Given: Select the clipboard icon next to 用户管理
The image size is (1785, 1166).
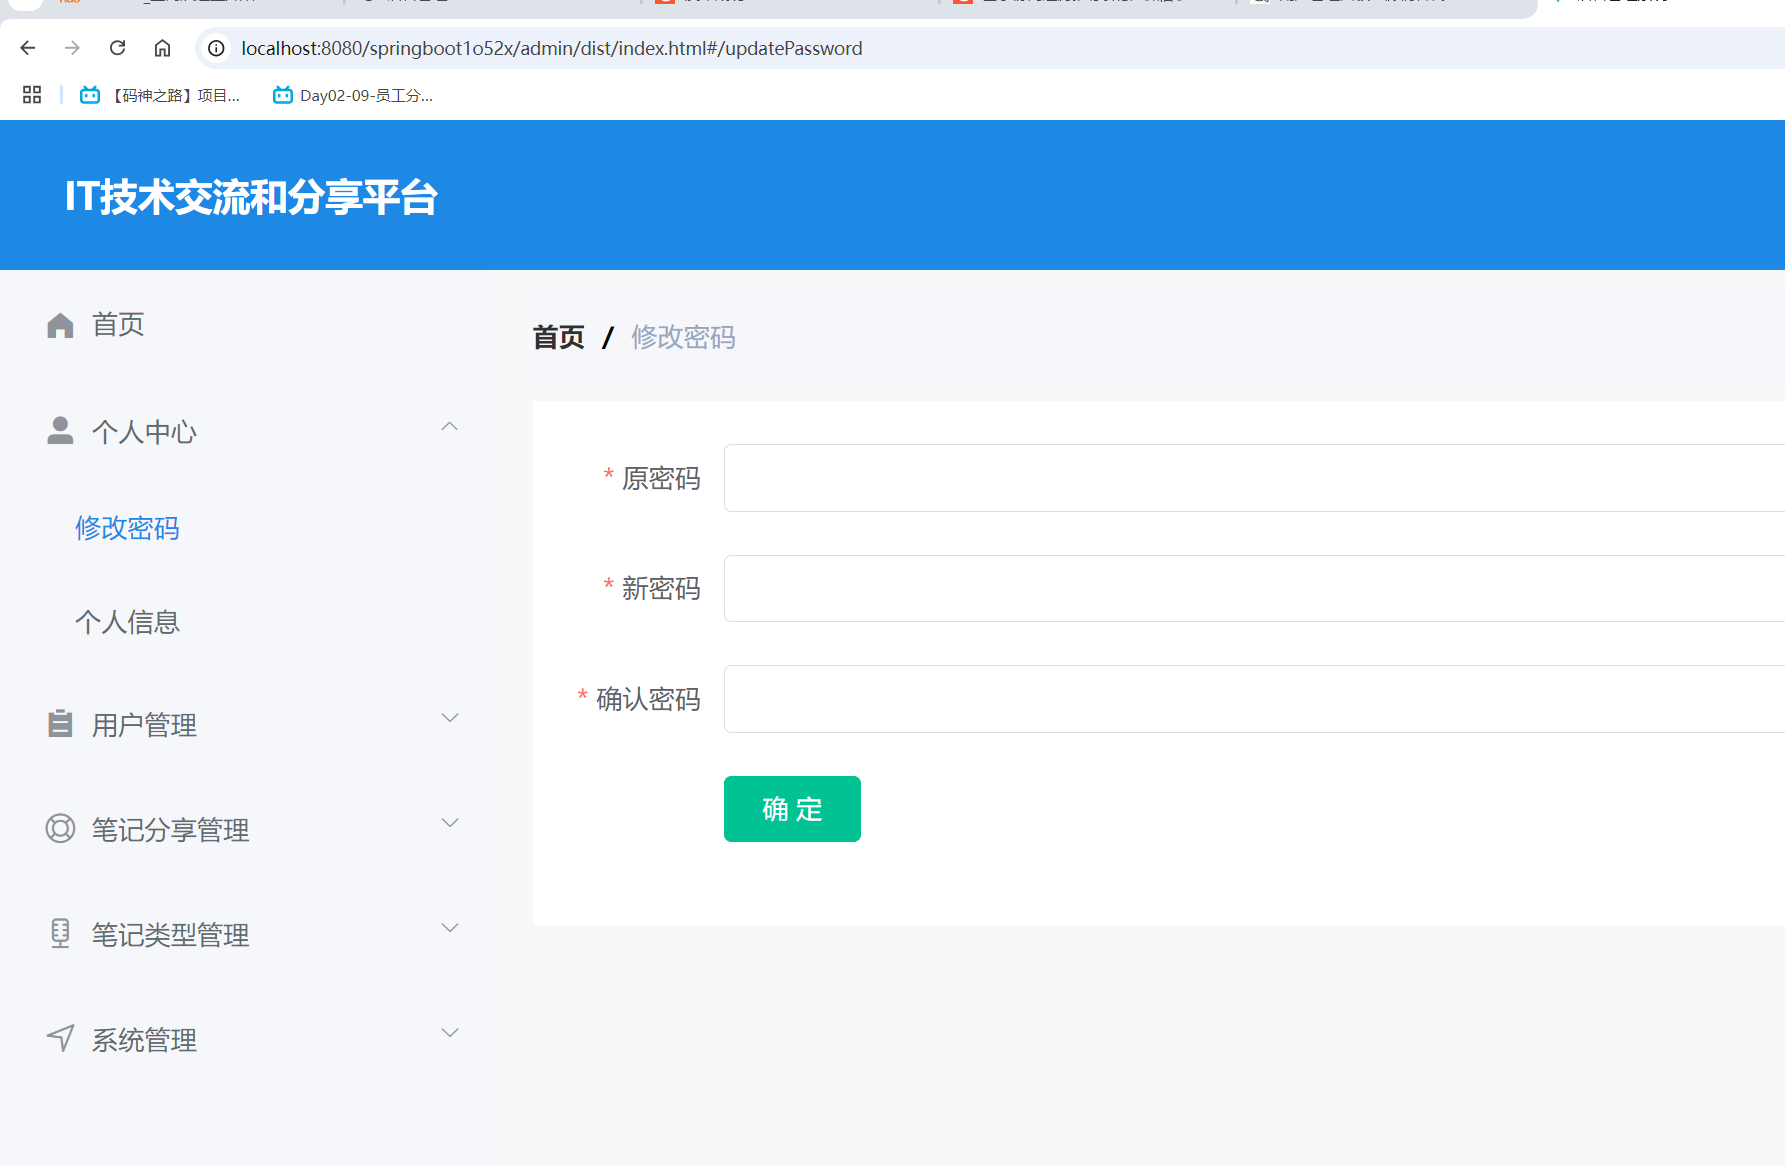Looking at the screenshot, I should click(60, 723).
